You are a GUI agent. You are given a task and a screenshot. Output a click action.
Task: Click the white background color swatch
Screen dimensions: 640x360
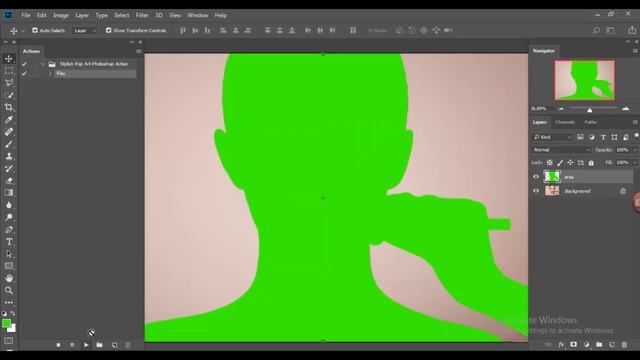pyautogui.click(x=13, y=329)
